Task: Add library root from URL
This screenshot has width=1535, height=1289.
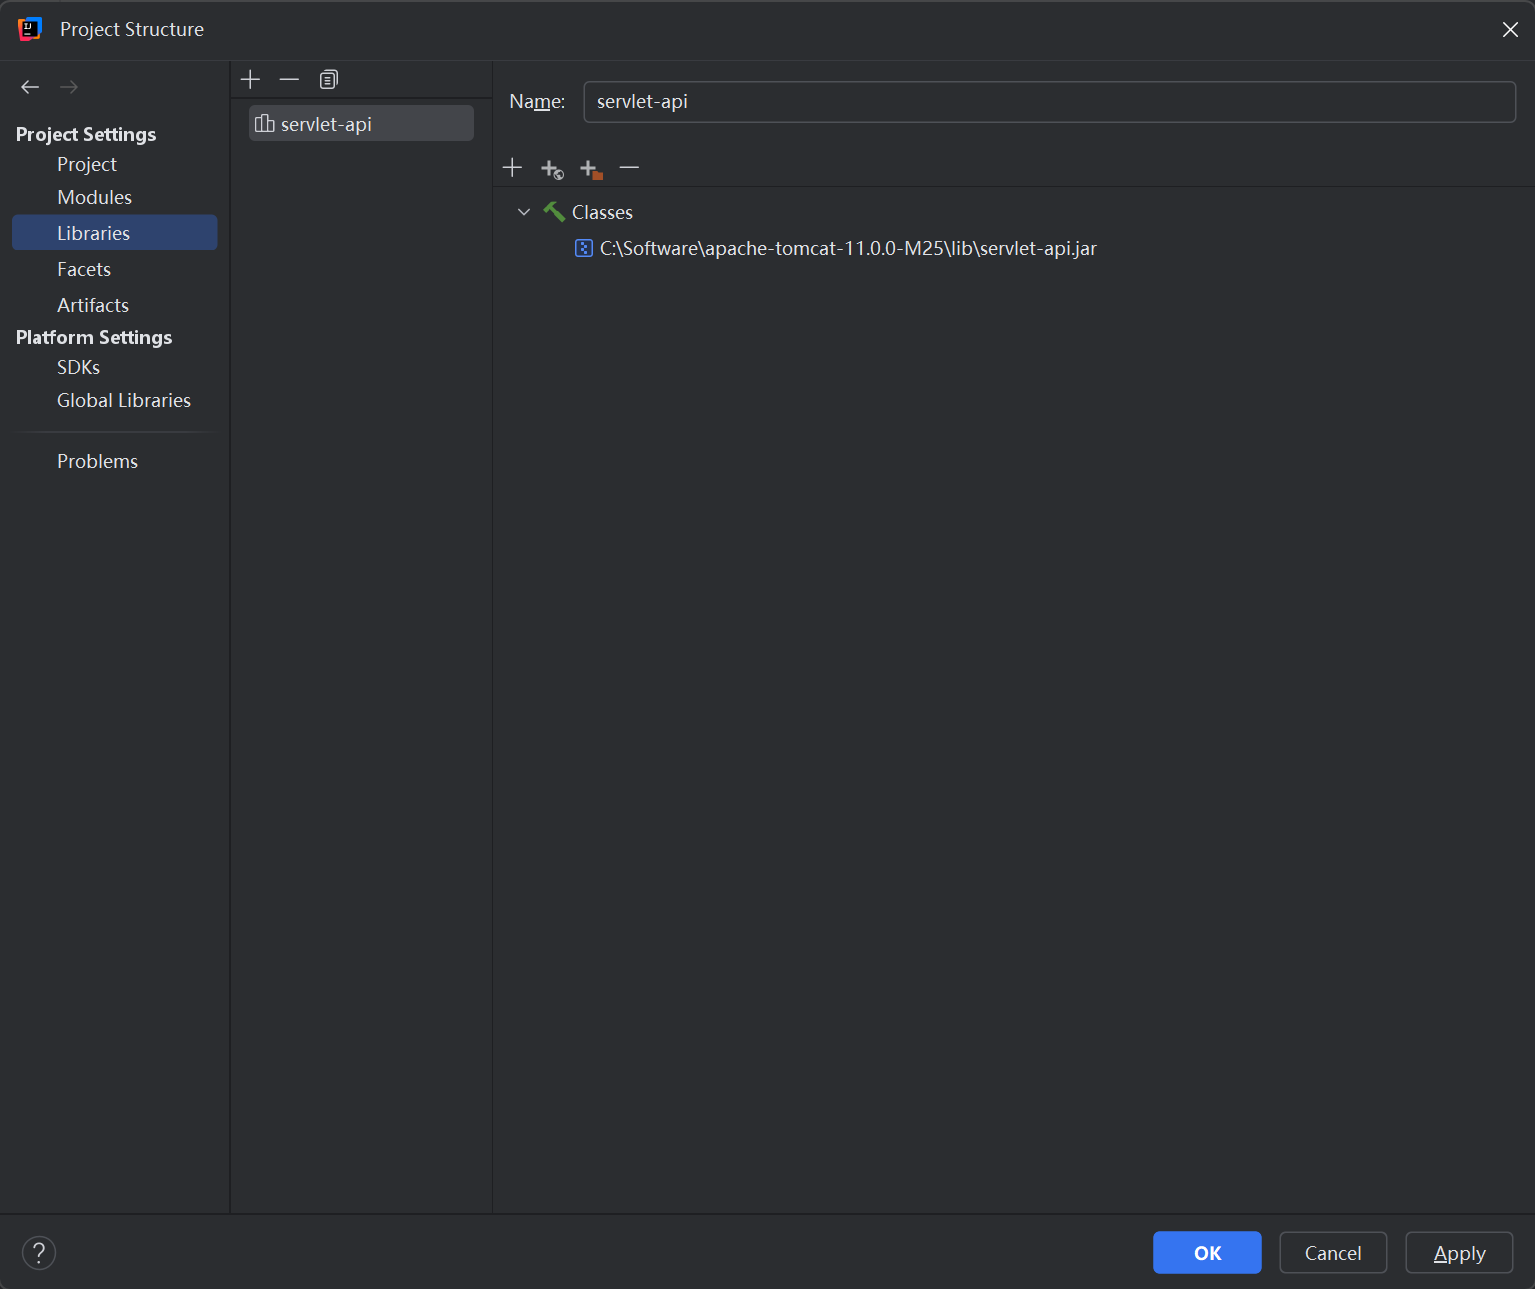Action: point(552,169)
